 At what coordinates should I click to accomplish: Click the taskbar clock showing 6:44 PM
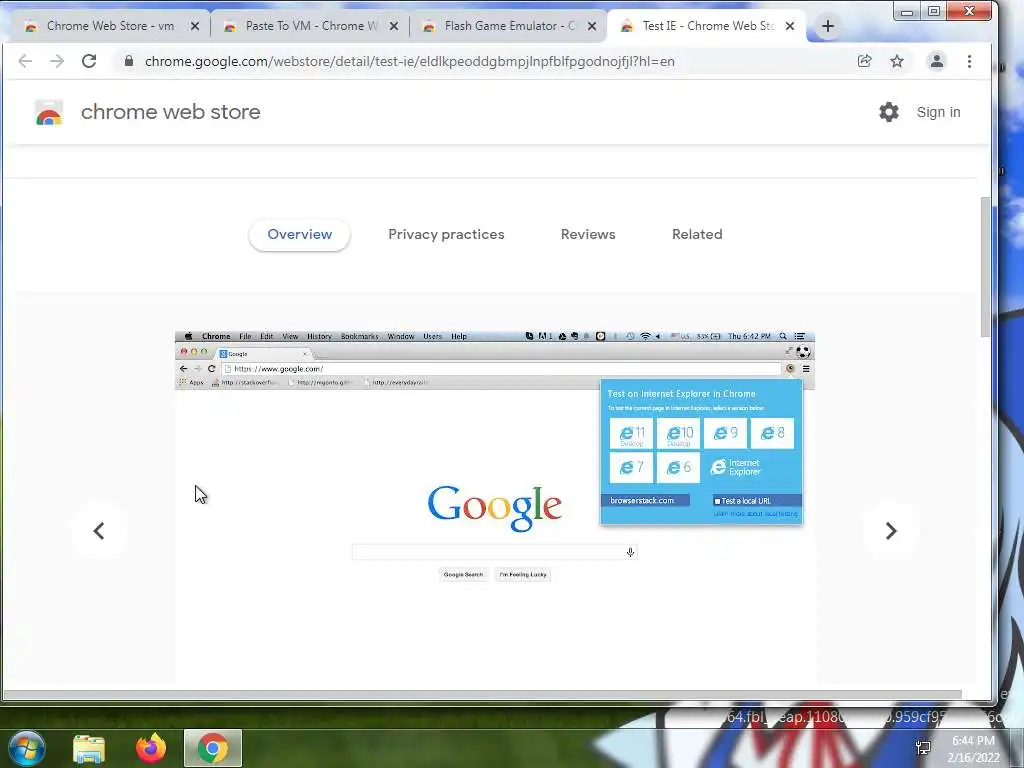(973, 749)
